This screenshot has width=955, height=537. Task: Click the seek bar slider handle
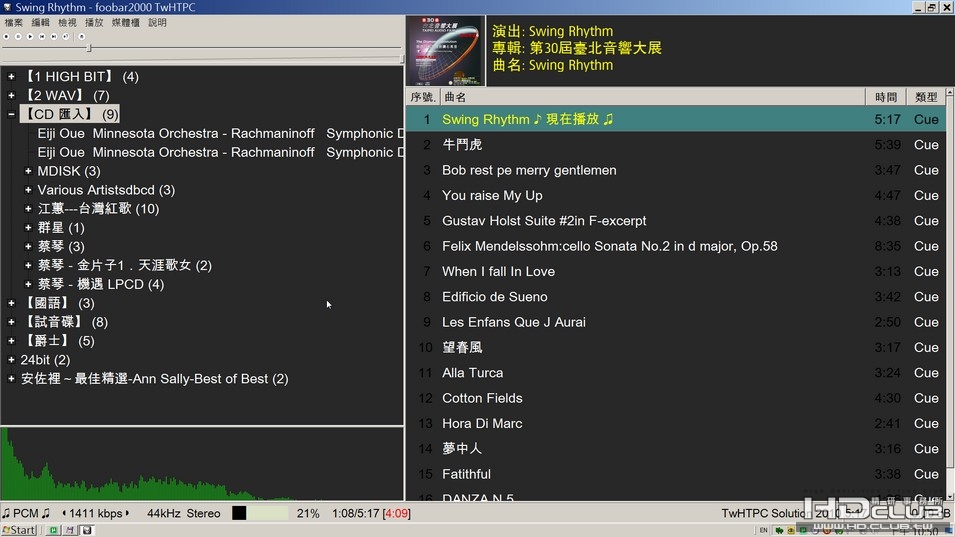click(89, 47)
